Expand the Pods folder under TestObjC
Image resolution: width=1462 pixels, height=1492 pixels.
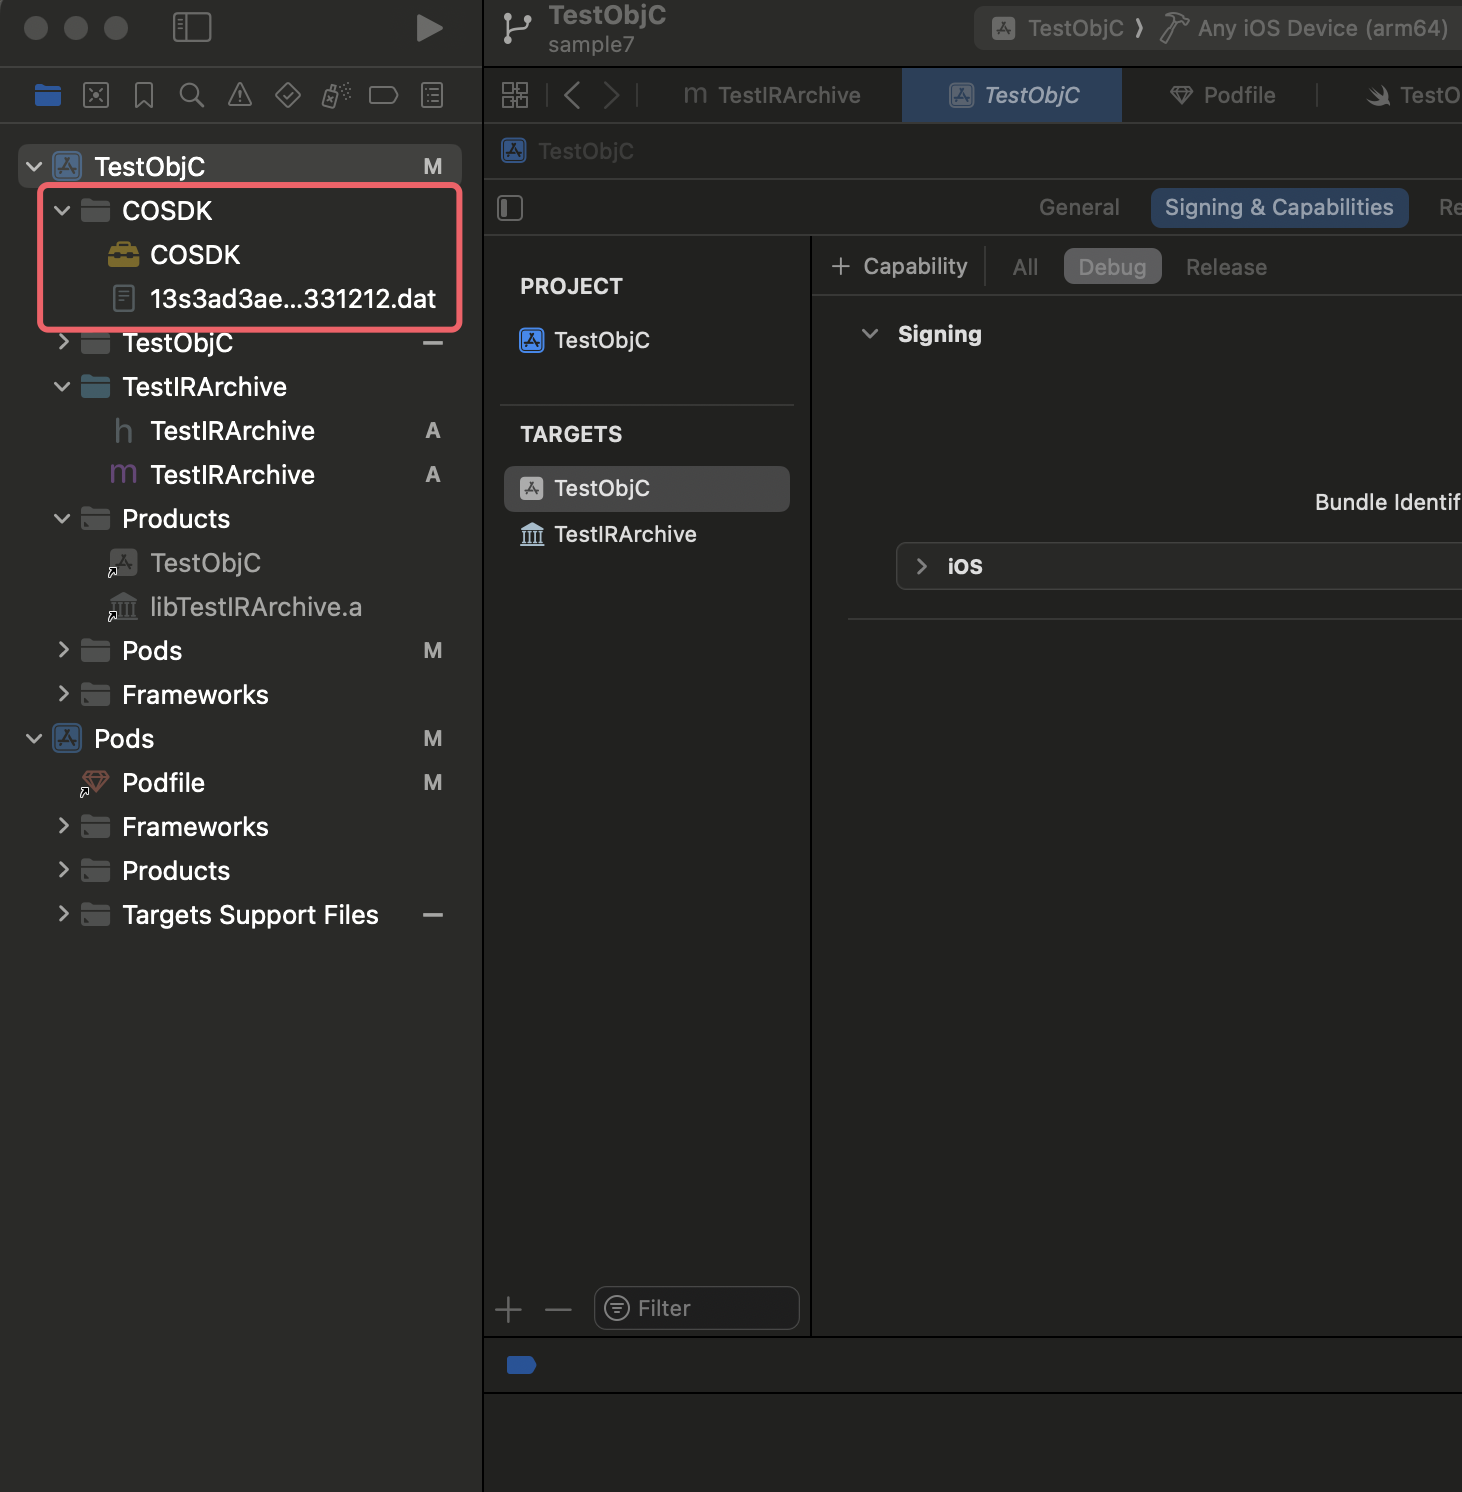[62, 650]
